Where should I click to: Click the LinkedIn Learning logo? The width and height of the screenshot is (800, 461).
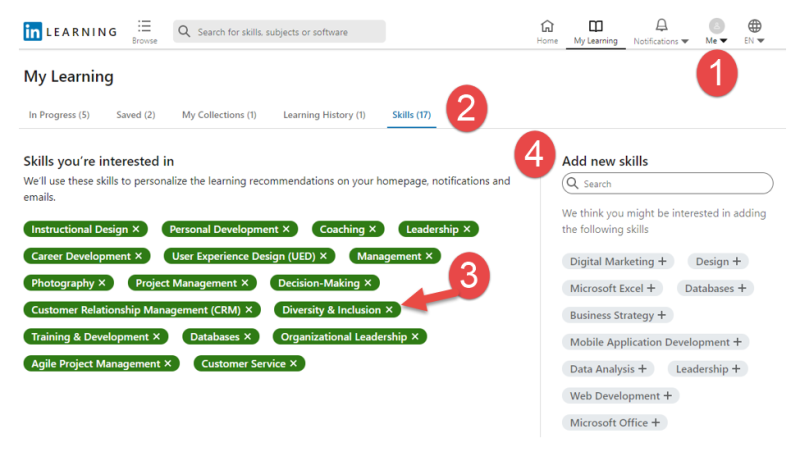tap(69, 31)
